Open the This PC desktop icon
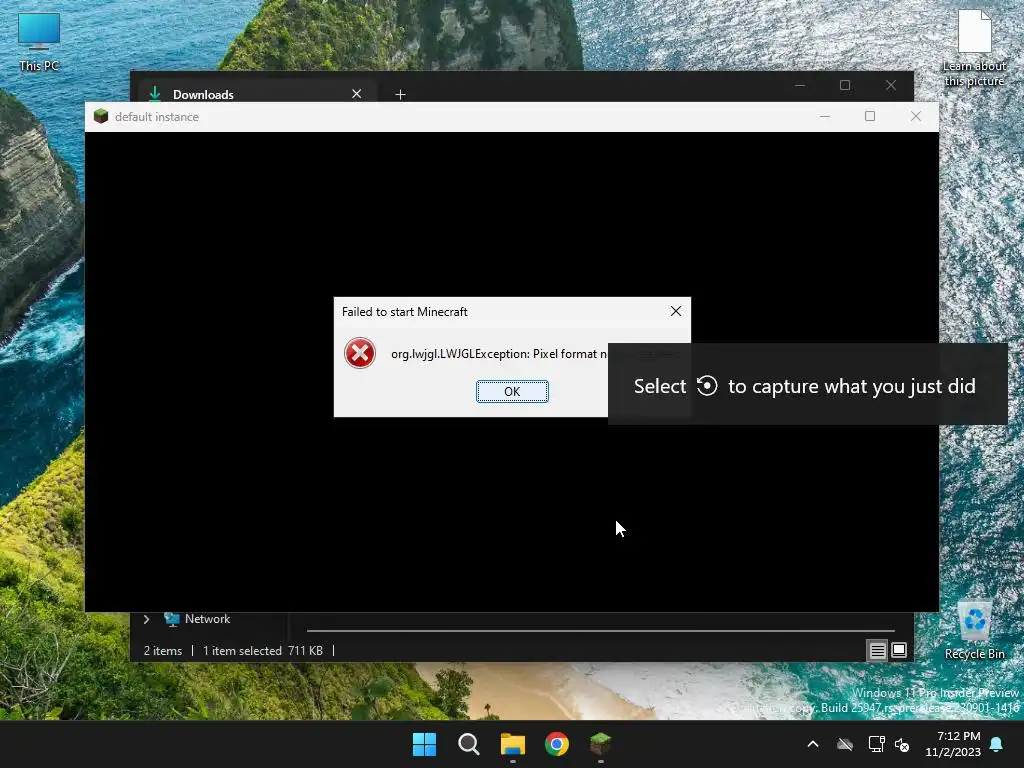 (x=39, y=42)
